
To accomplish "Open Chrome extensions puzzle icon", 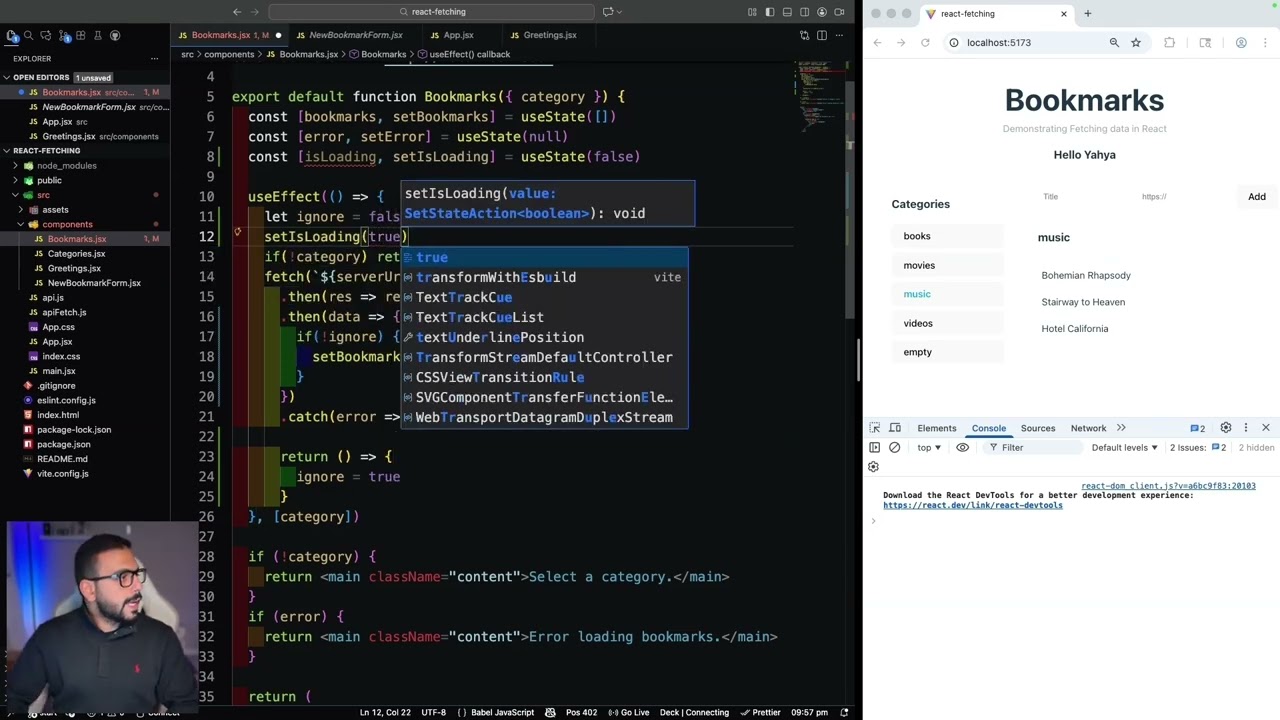I will click(x=1170, y=43).
